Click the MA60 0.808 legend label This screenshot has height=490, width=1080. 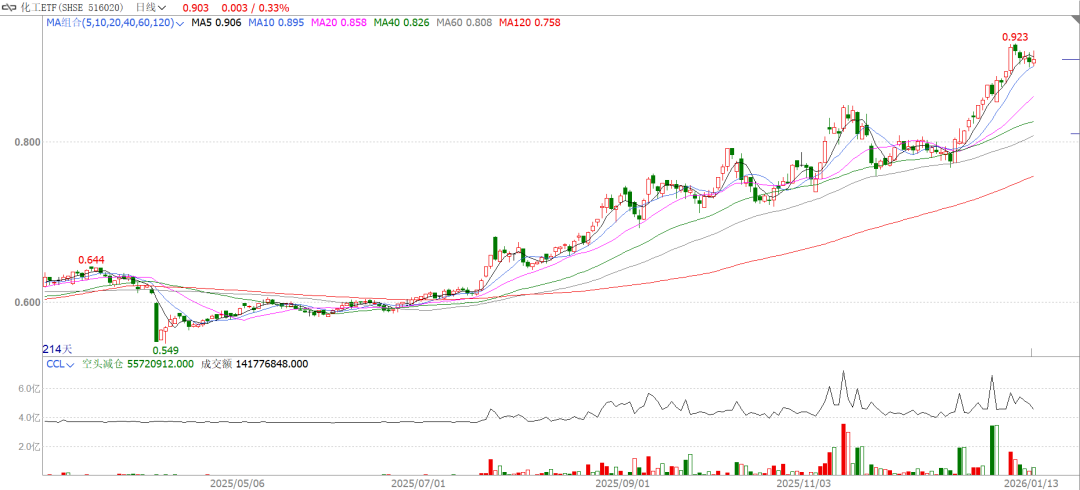(466, 21)
